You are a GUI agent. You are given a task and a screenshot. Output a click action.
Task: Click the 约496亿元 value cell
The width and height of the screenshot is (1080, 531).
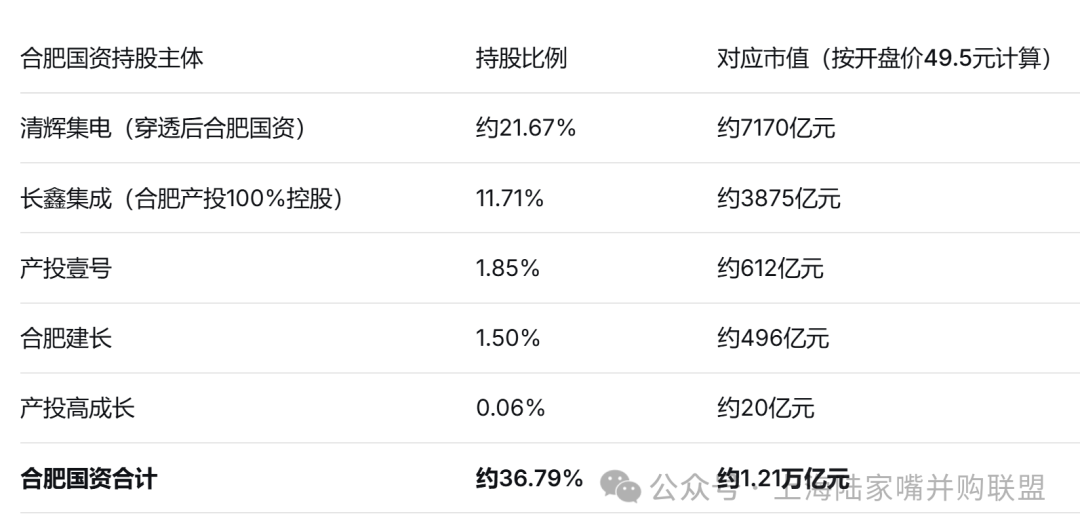(773, 339)
